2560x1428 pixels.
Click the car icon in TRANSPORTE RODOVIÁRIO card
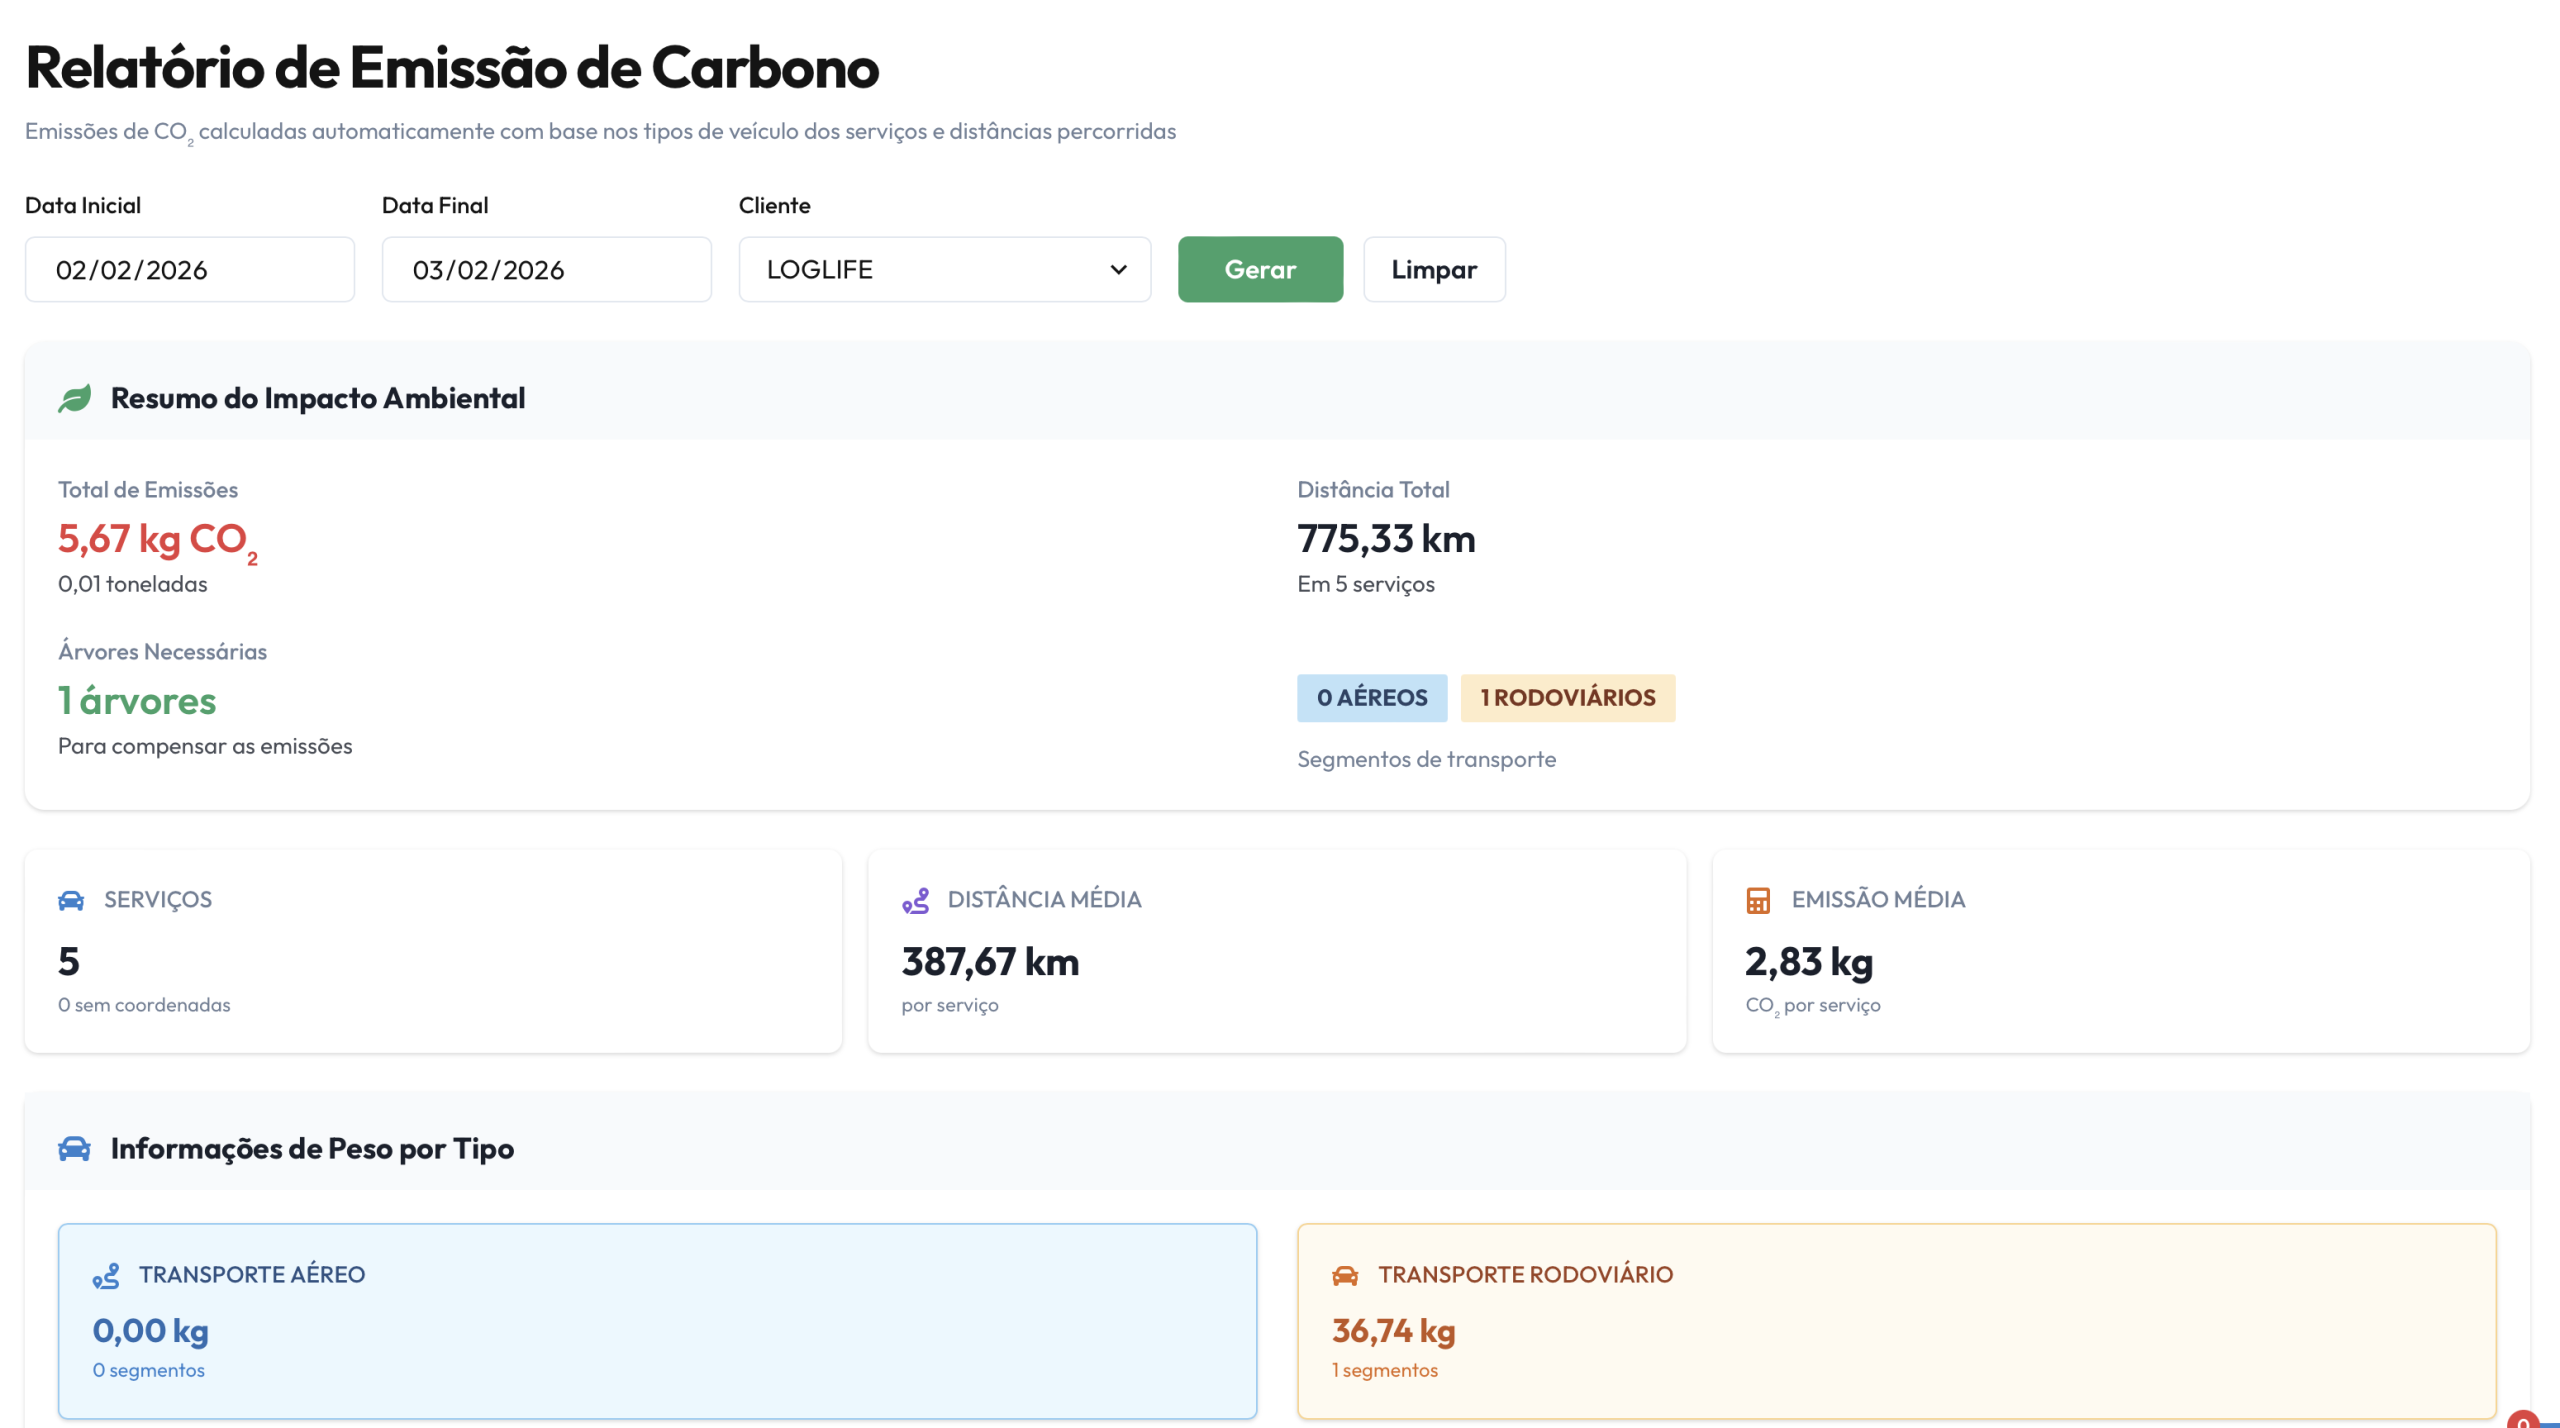[1345, 1275]
